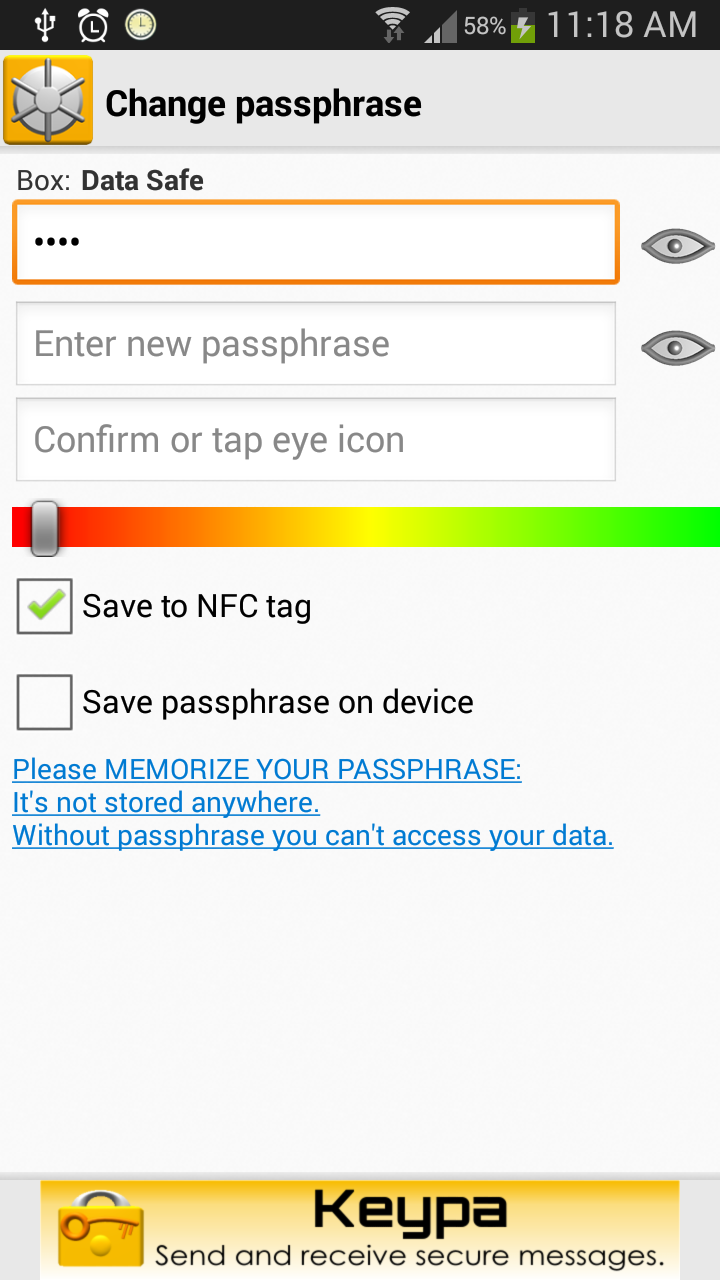Viewport: 720px width, 1280px height.
Task: Tap the 'It's not stored anywhere' link
Action: (x=165, y=802)
